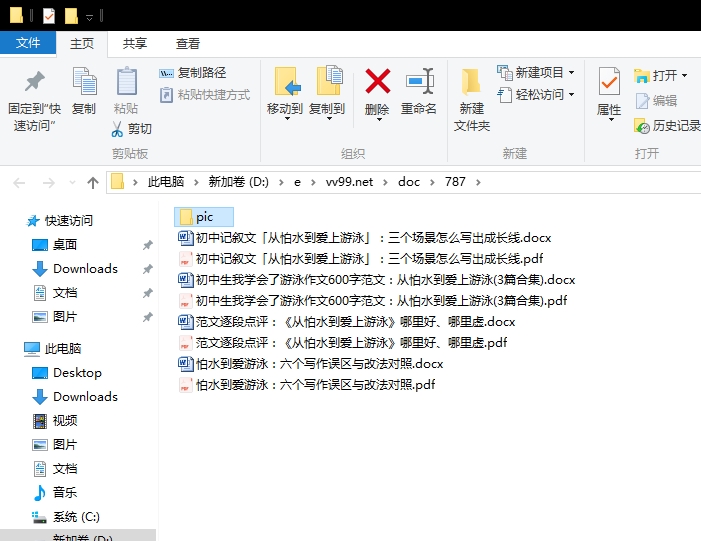This screenshot has height=541, width=701.
Task: Open Desktop under 此电脑
Action: coord(67,373)
